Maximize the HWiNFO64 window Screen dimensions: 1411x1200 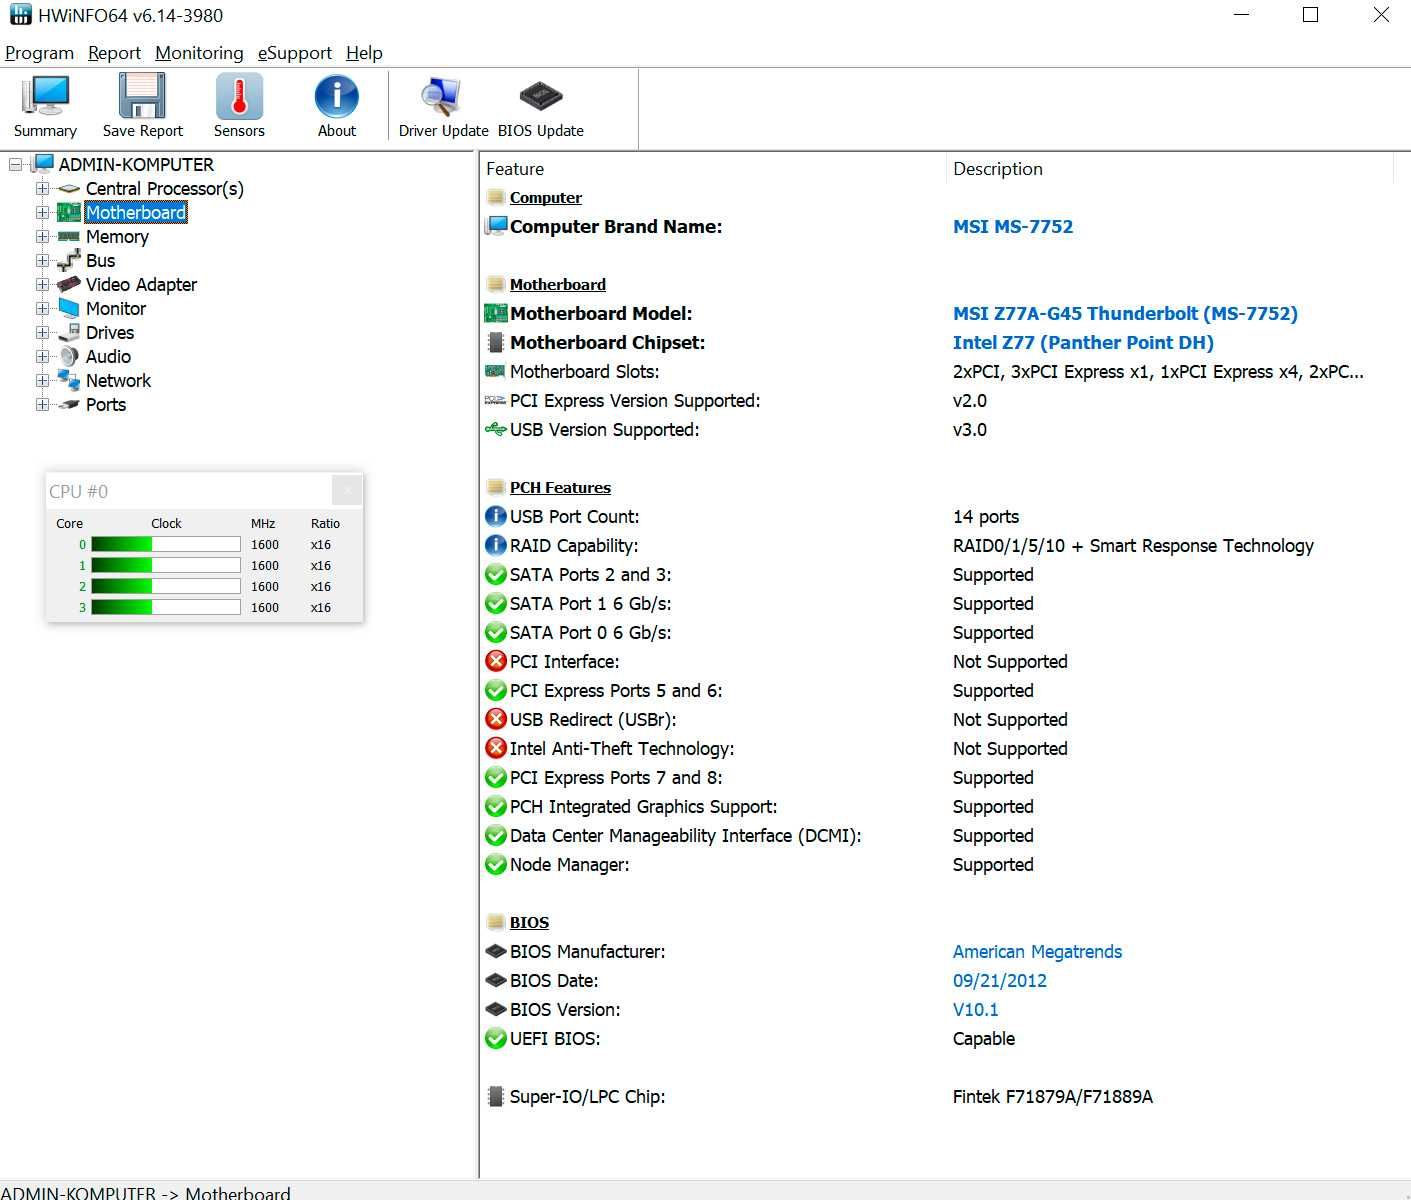click(1311, 15)
